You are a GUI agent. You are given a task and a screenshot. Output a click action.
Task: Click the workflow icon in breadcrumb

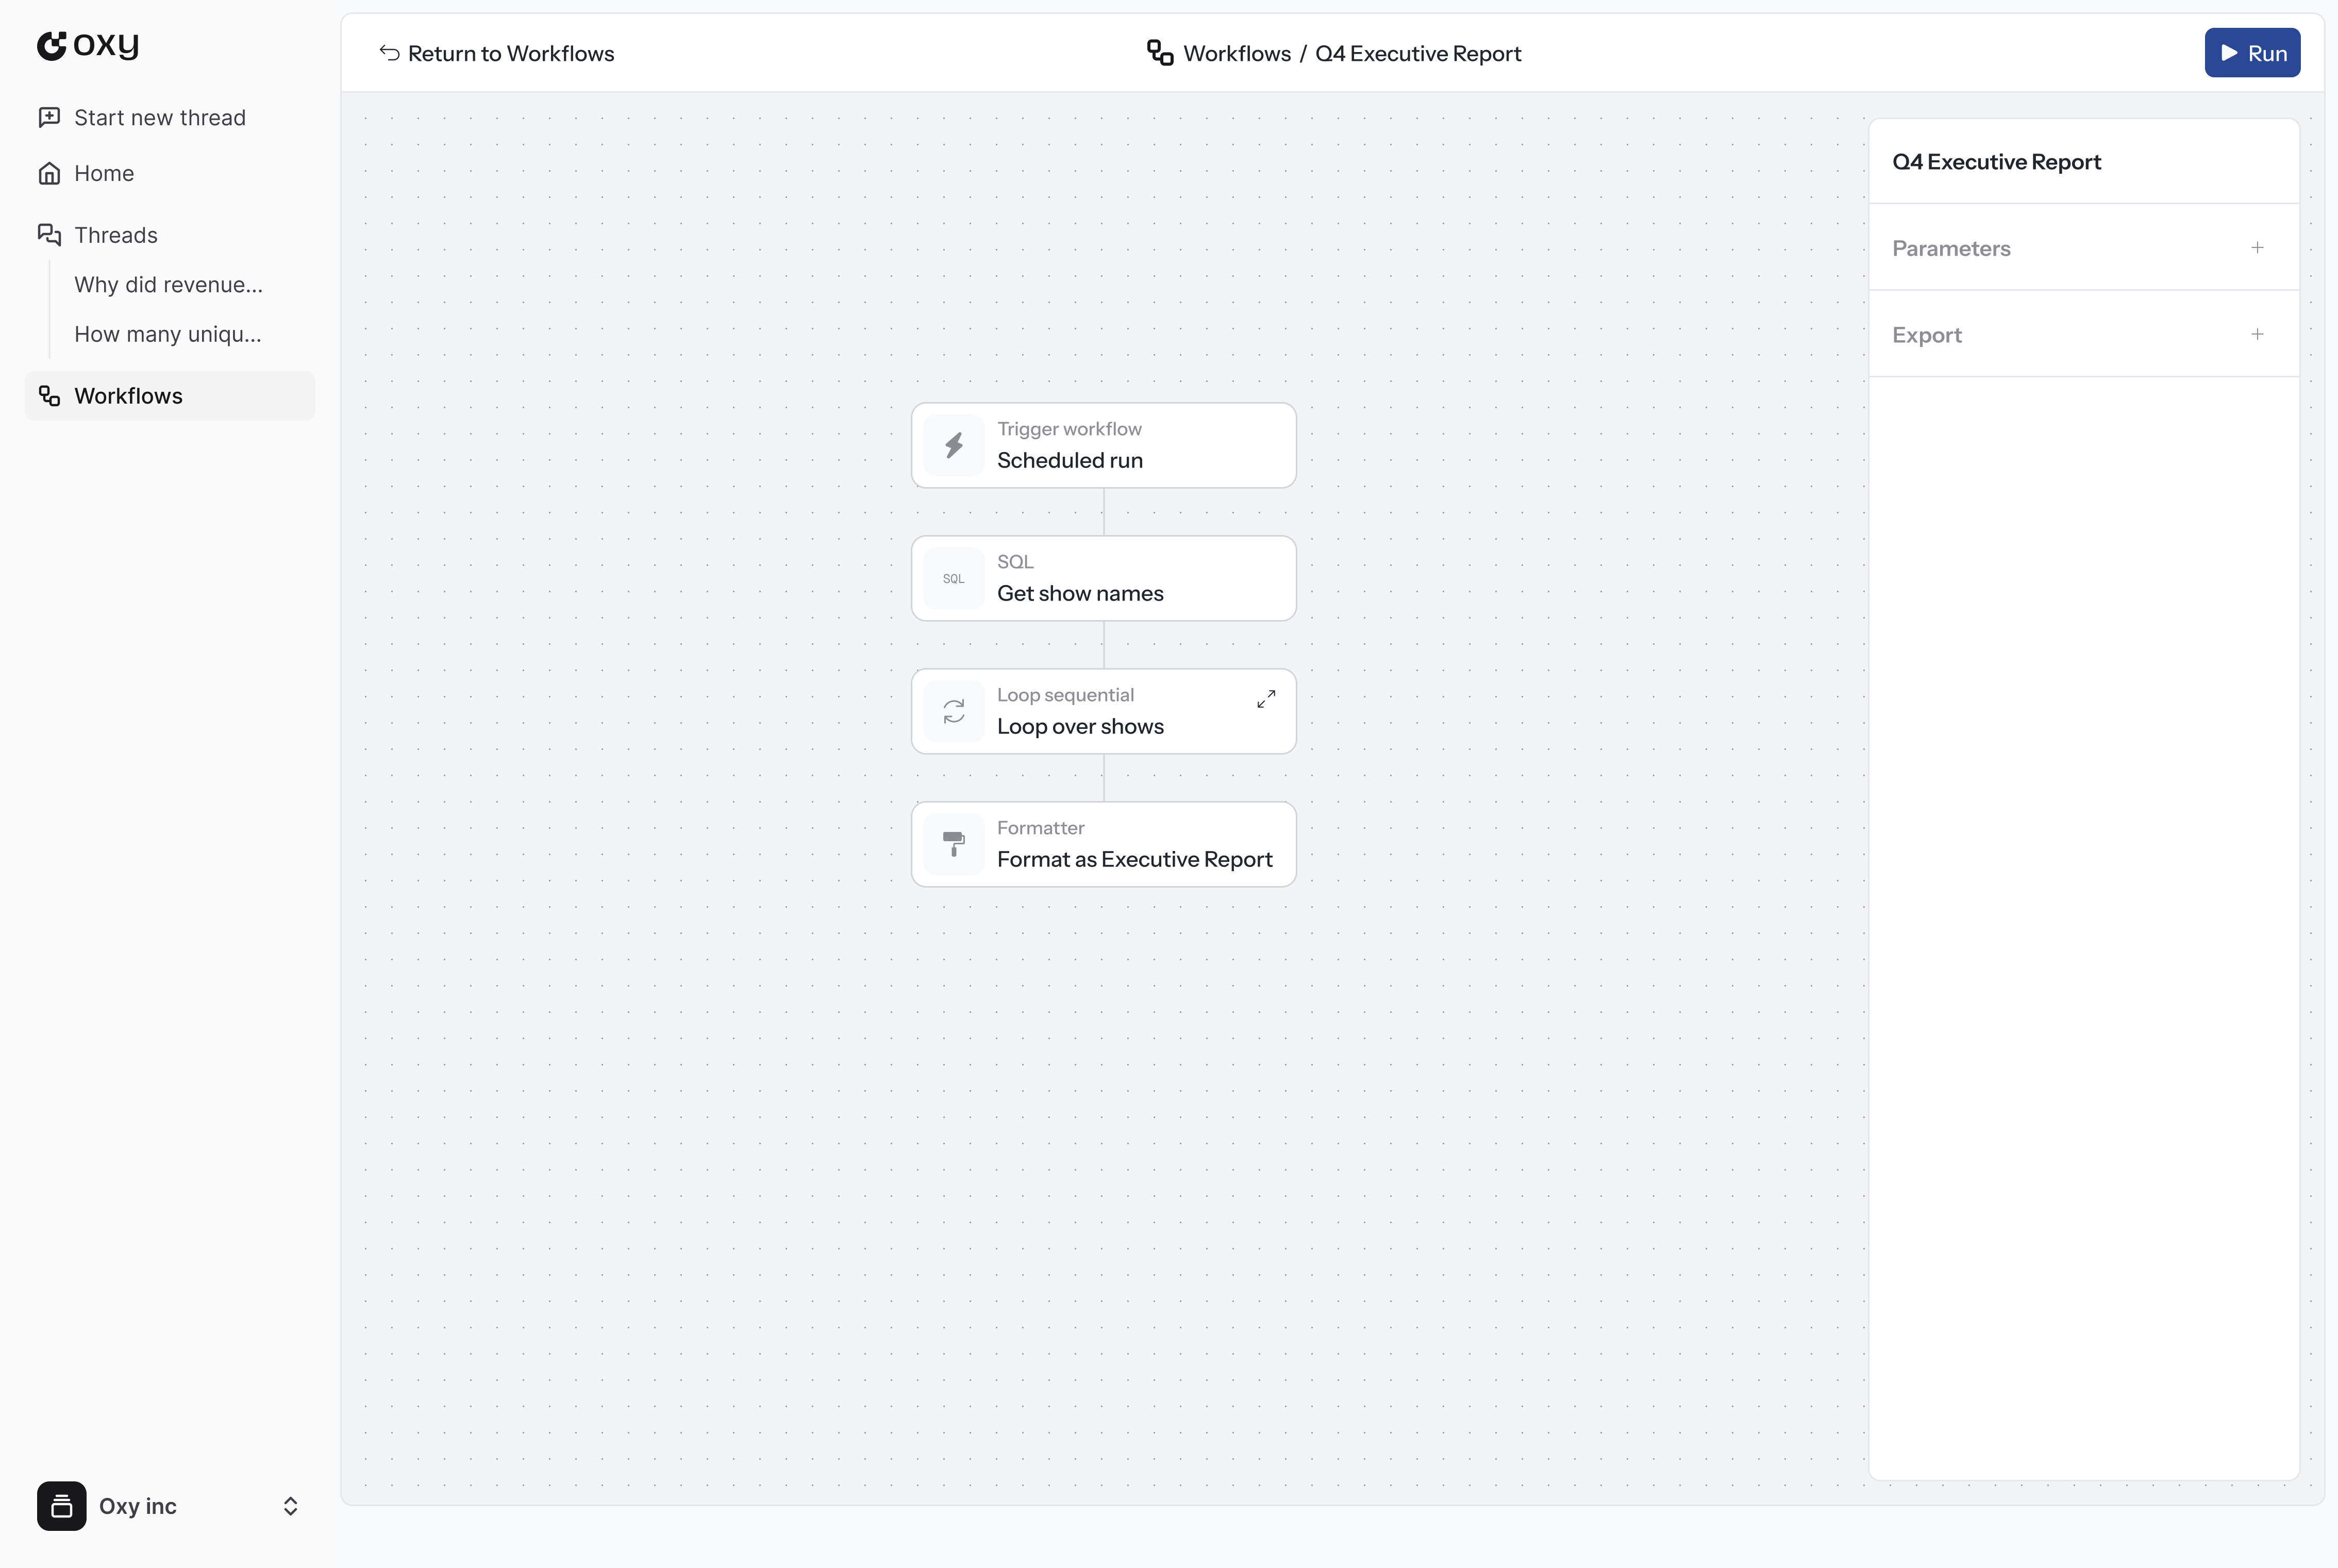pos(1159,53)
